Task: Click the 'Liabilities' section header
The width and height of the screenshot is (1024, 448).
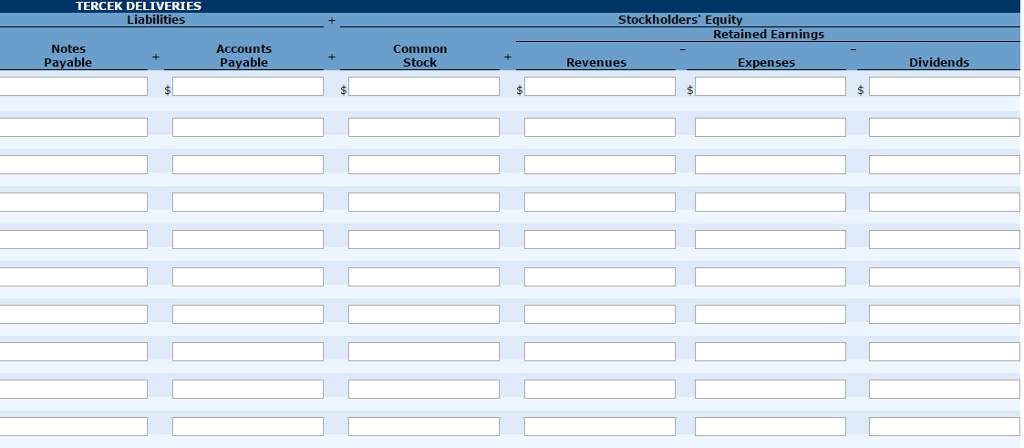Action: point(155,20)
